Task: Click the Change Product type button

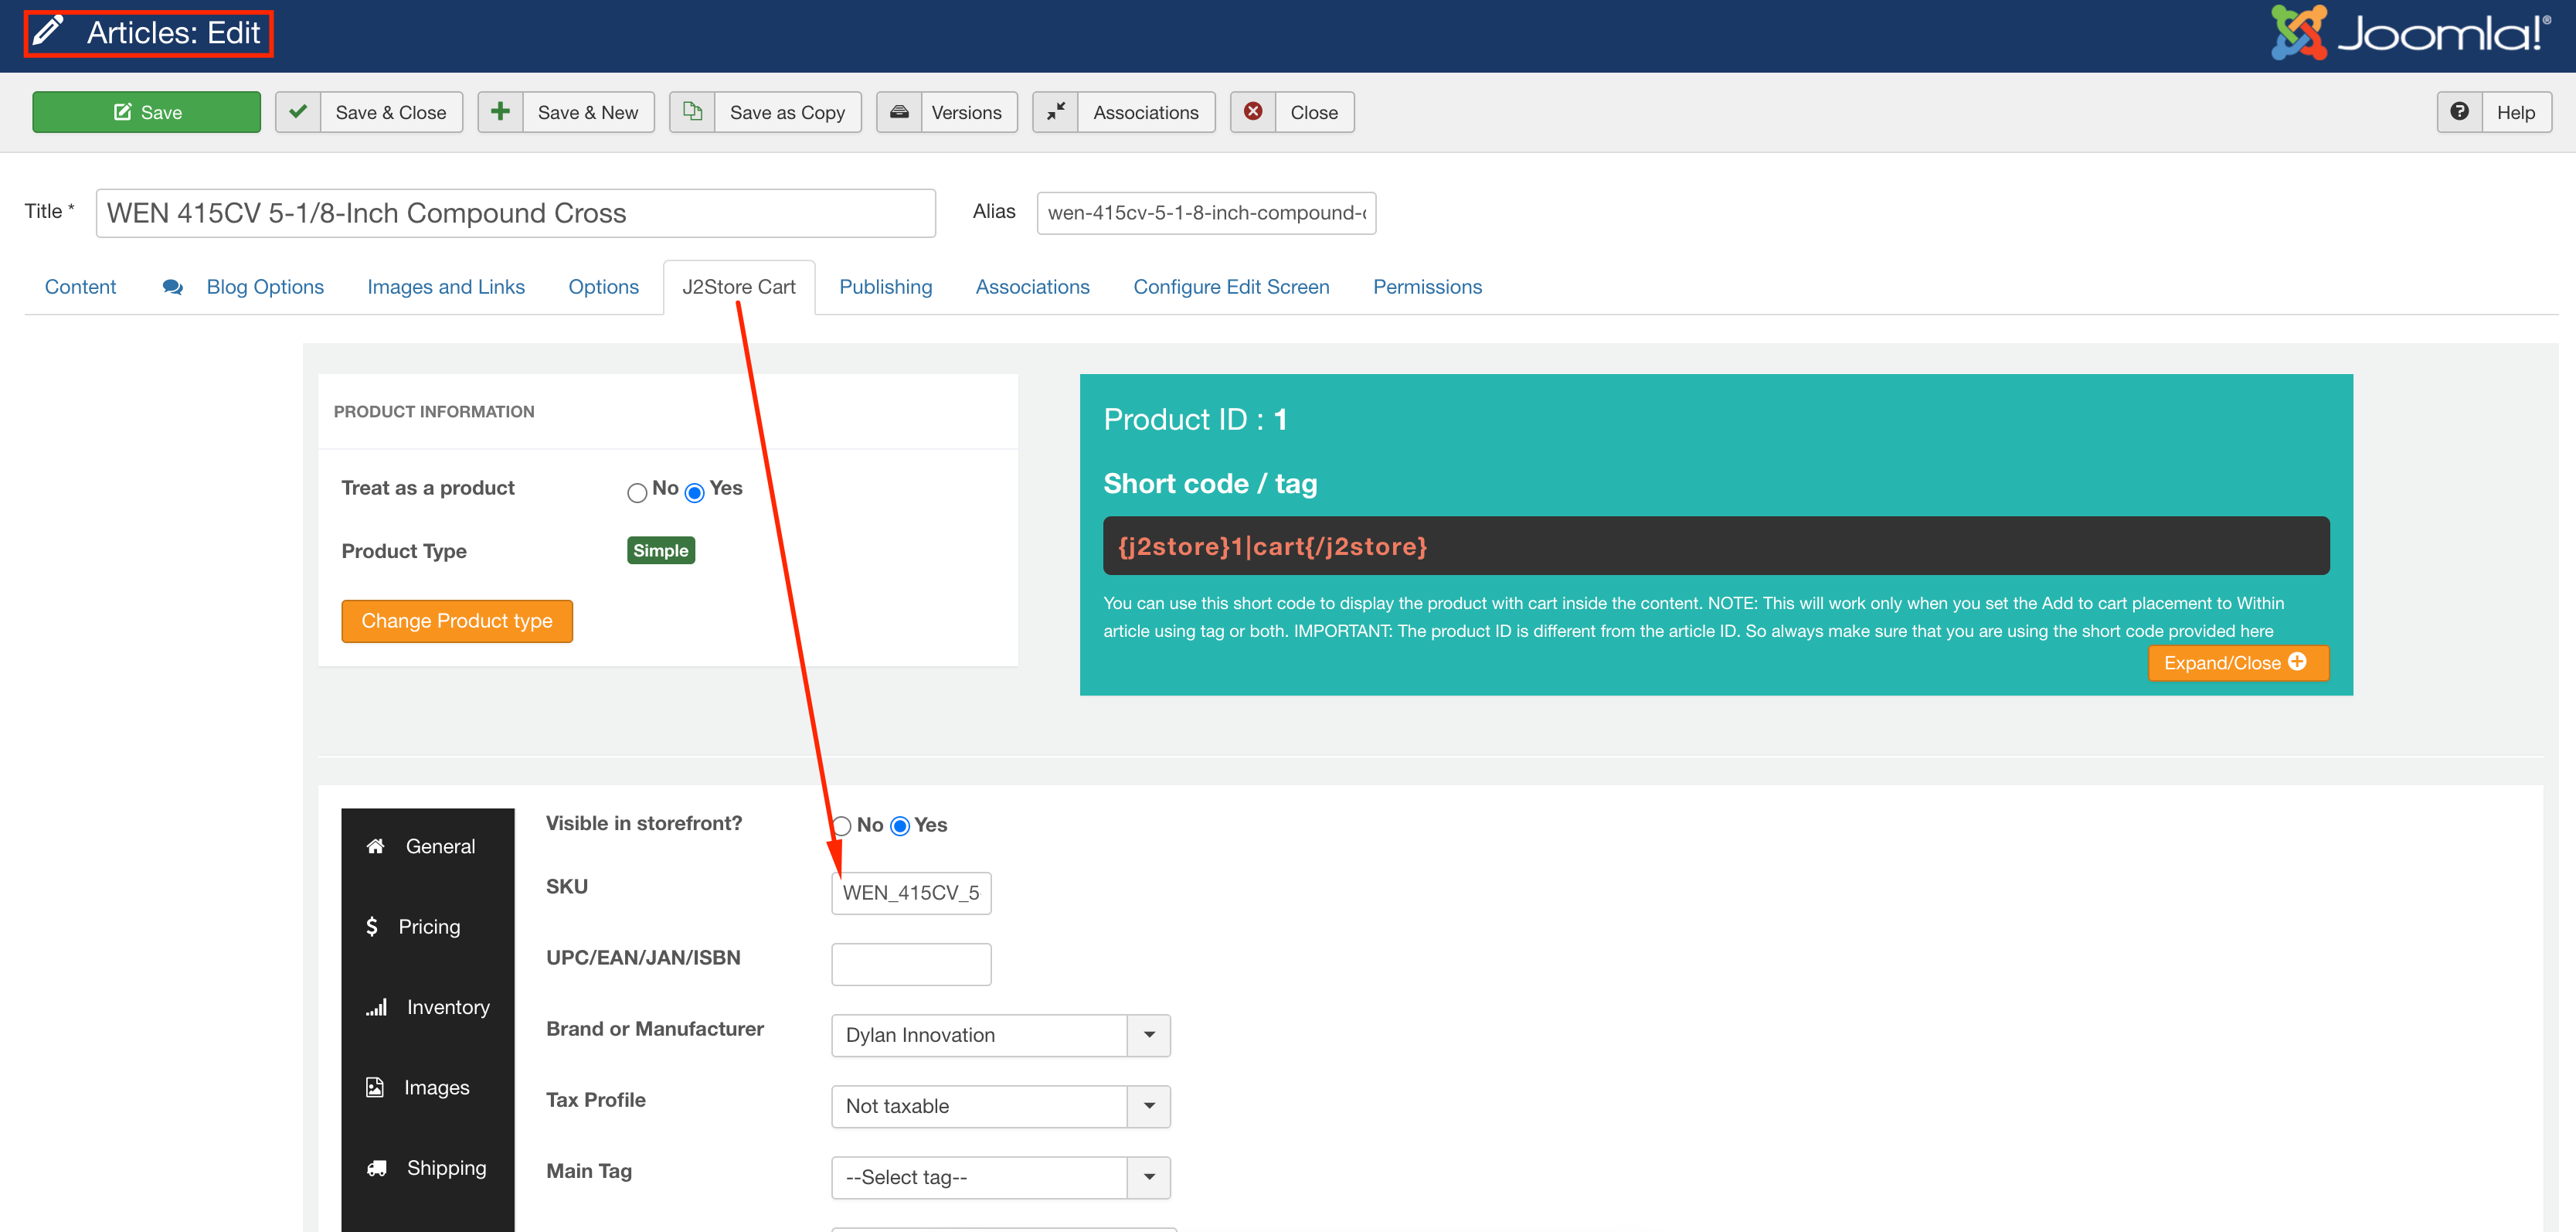Action: (457, 621)
